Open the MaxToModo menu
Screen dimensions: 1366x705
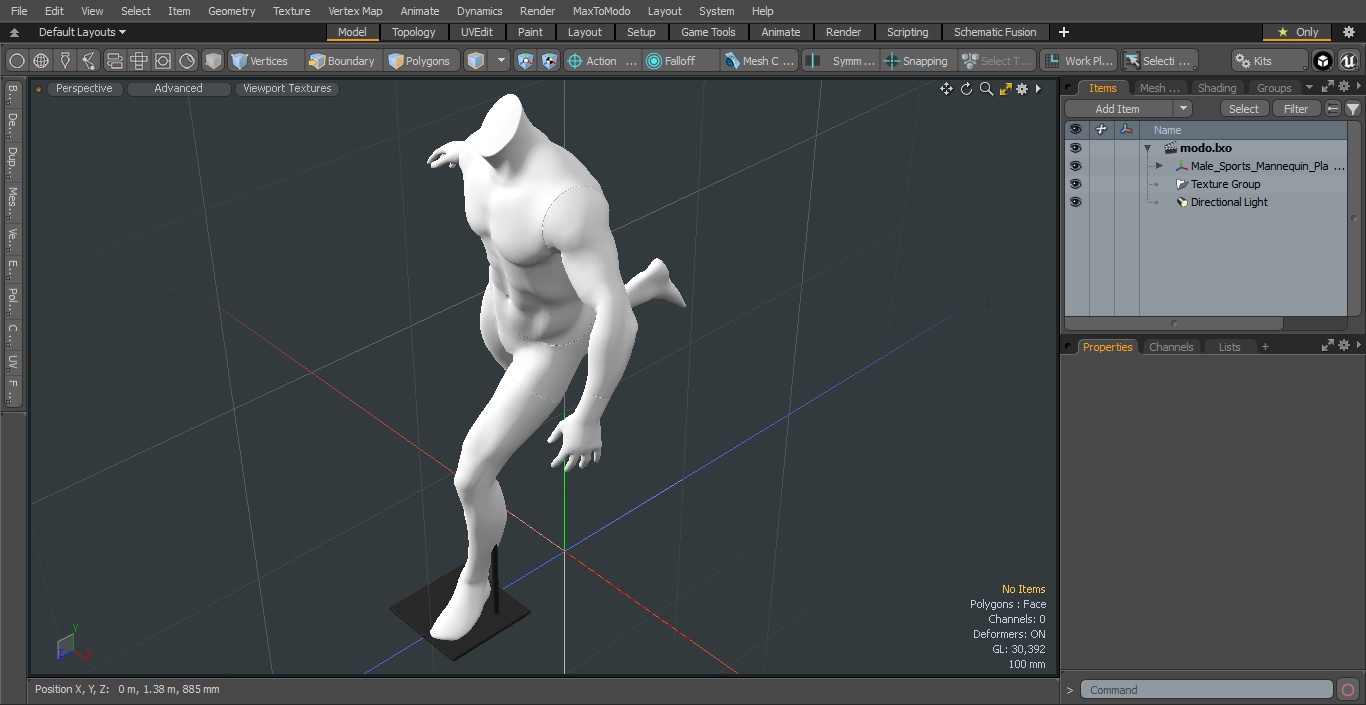(x=601, y=11)
